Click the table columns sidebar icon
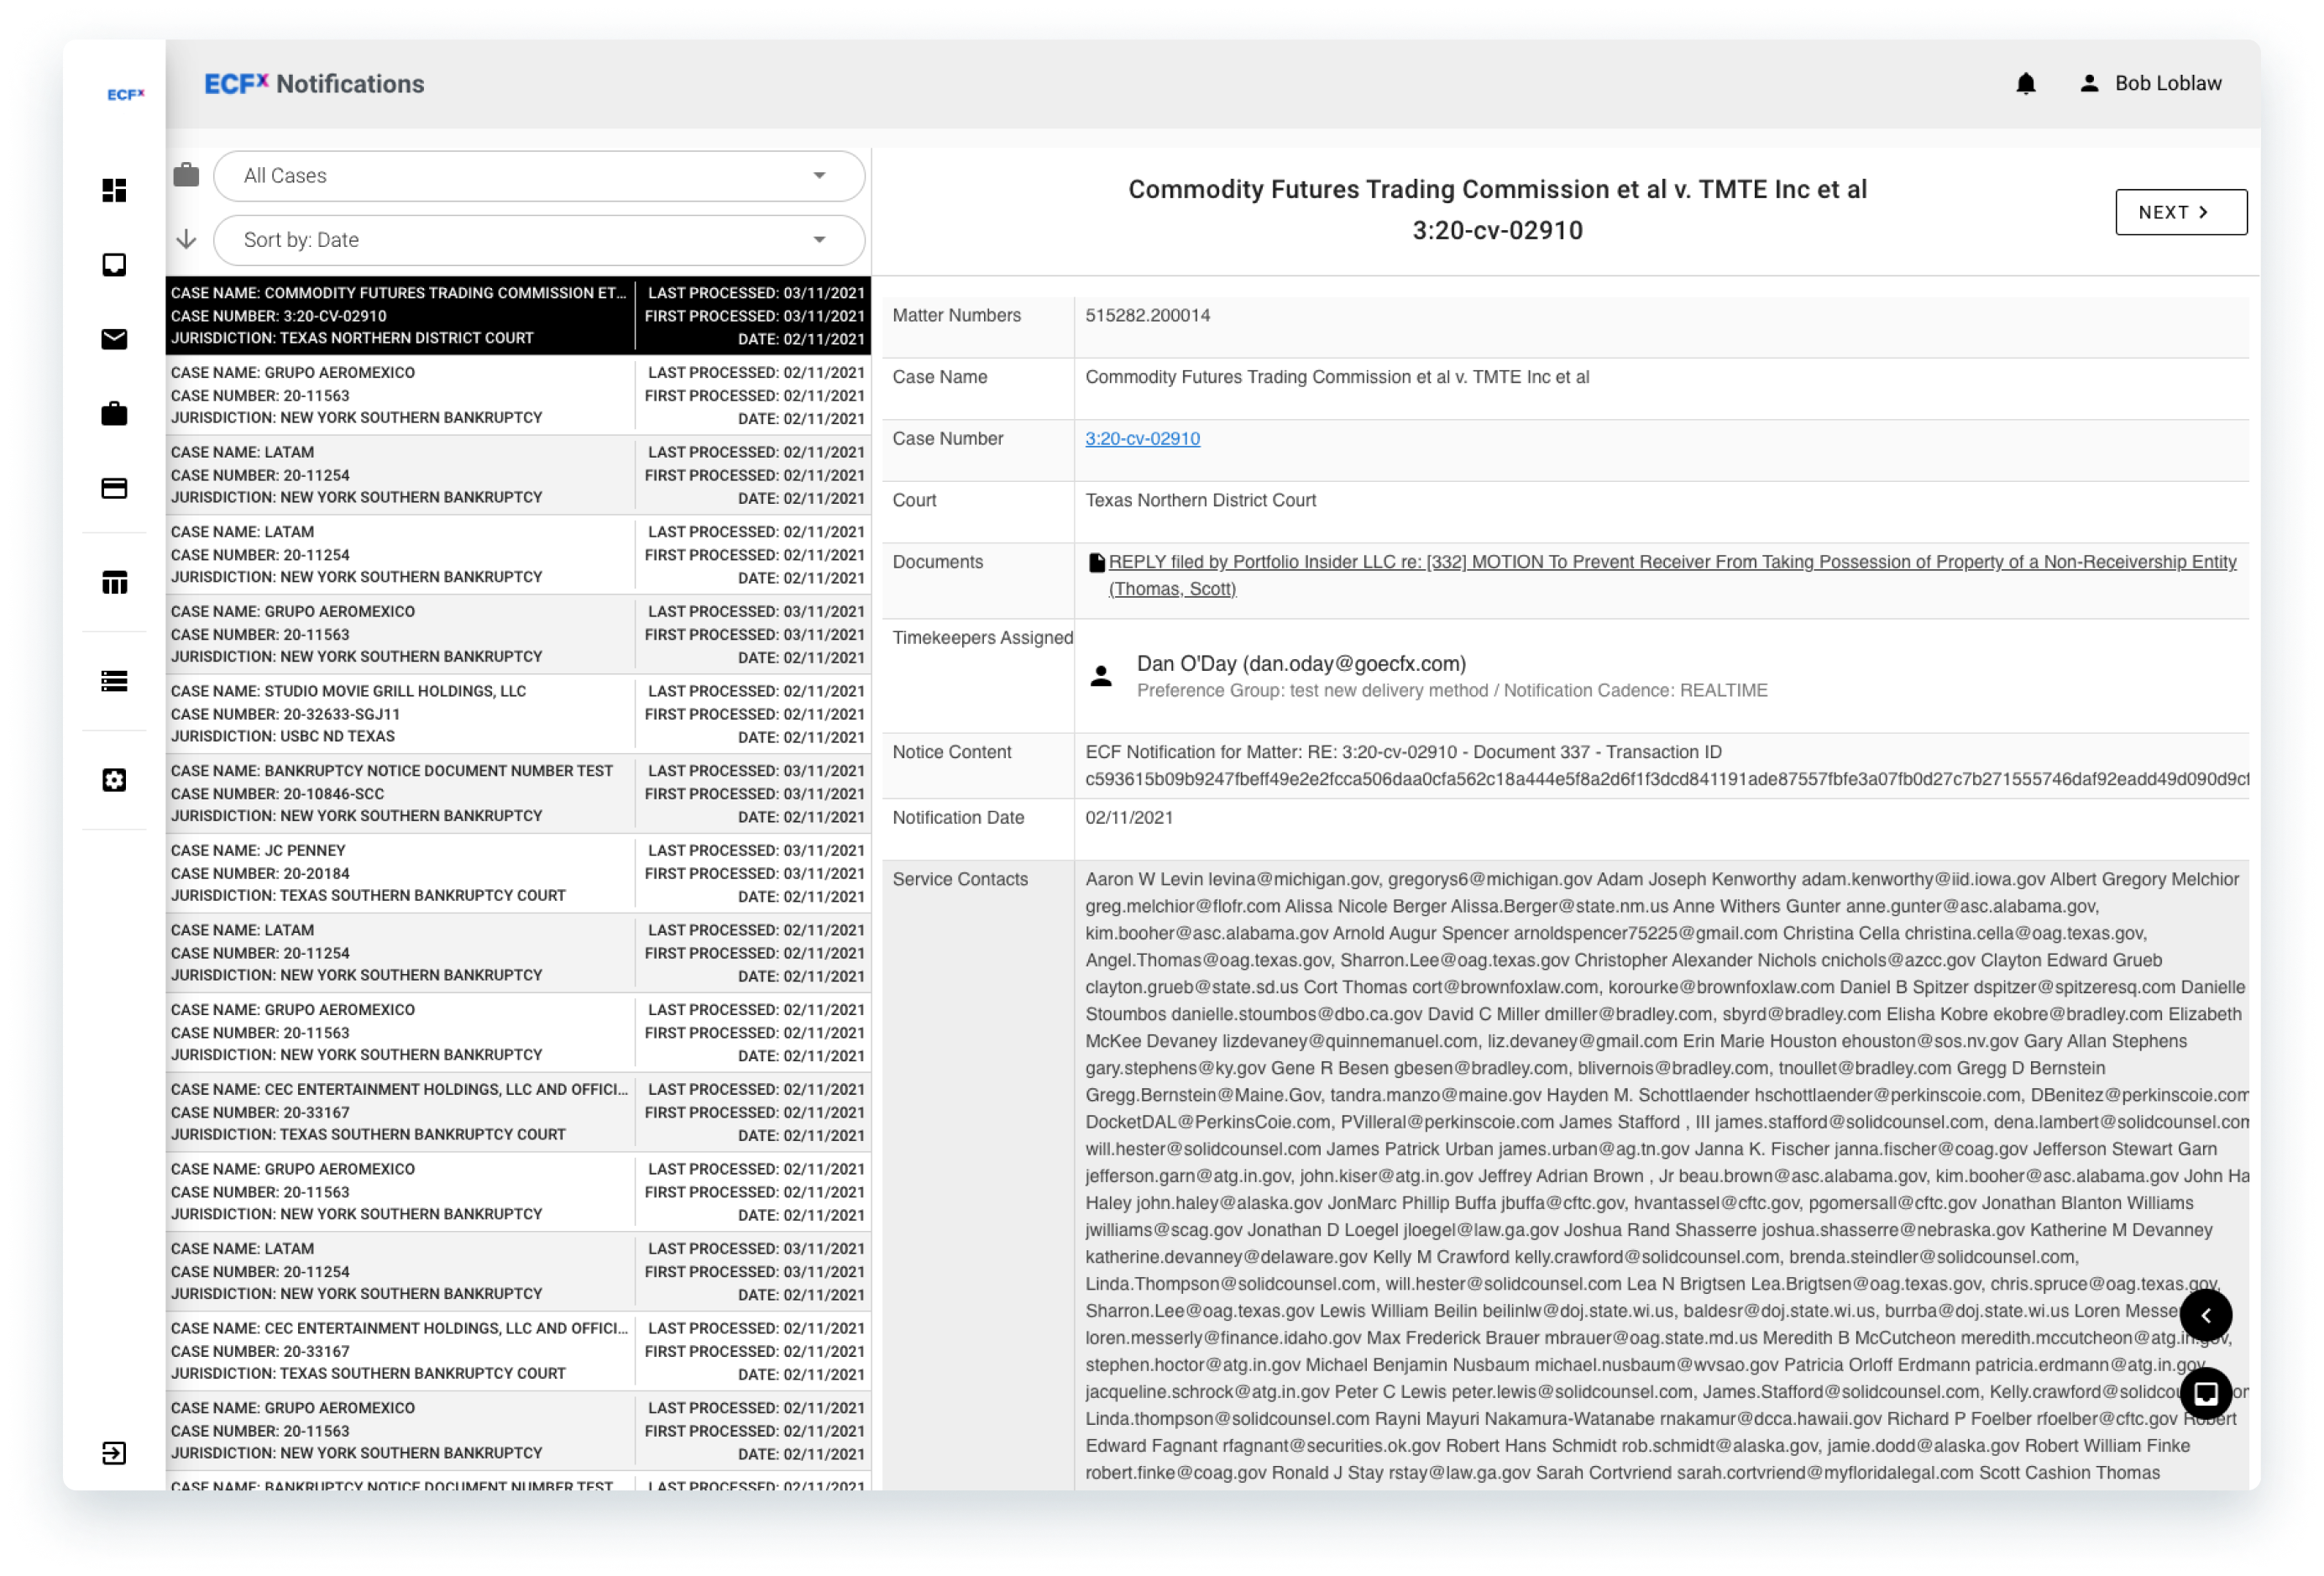Image resolution: width=2324 pixels, height=1576 pixels. pos(114,582)
